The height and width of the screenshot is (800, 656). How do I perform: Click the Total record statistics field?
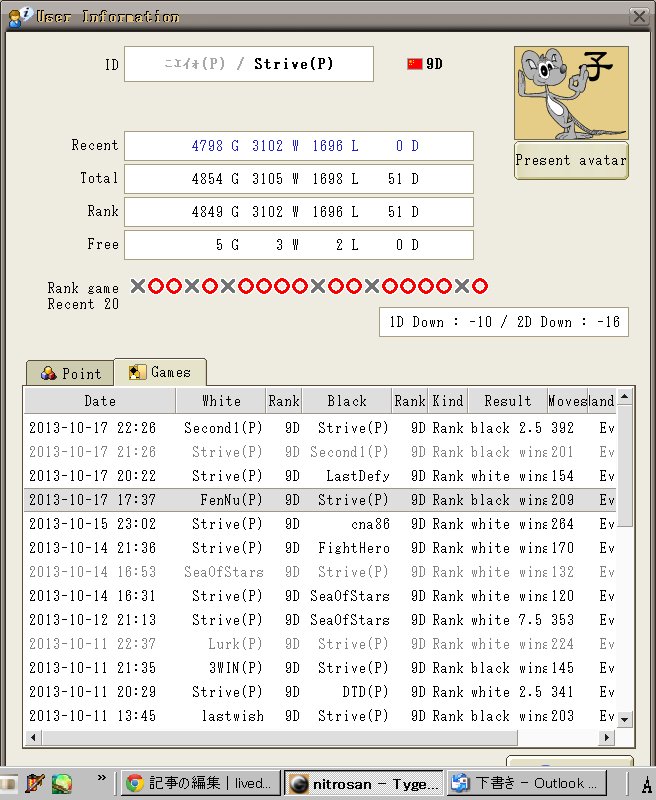click(299, 179)
